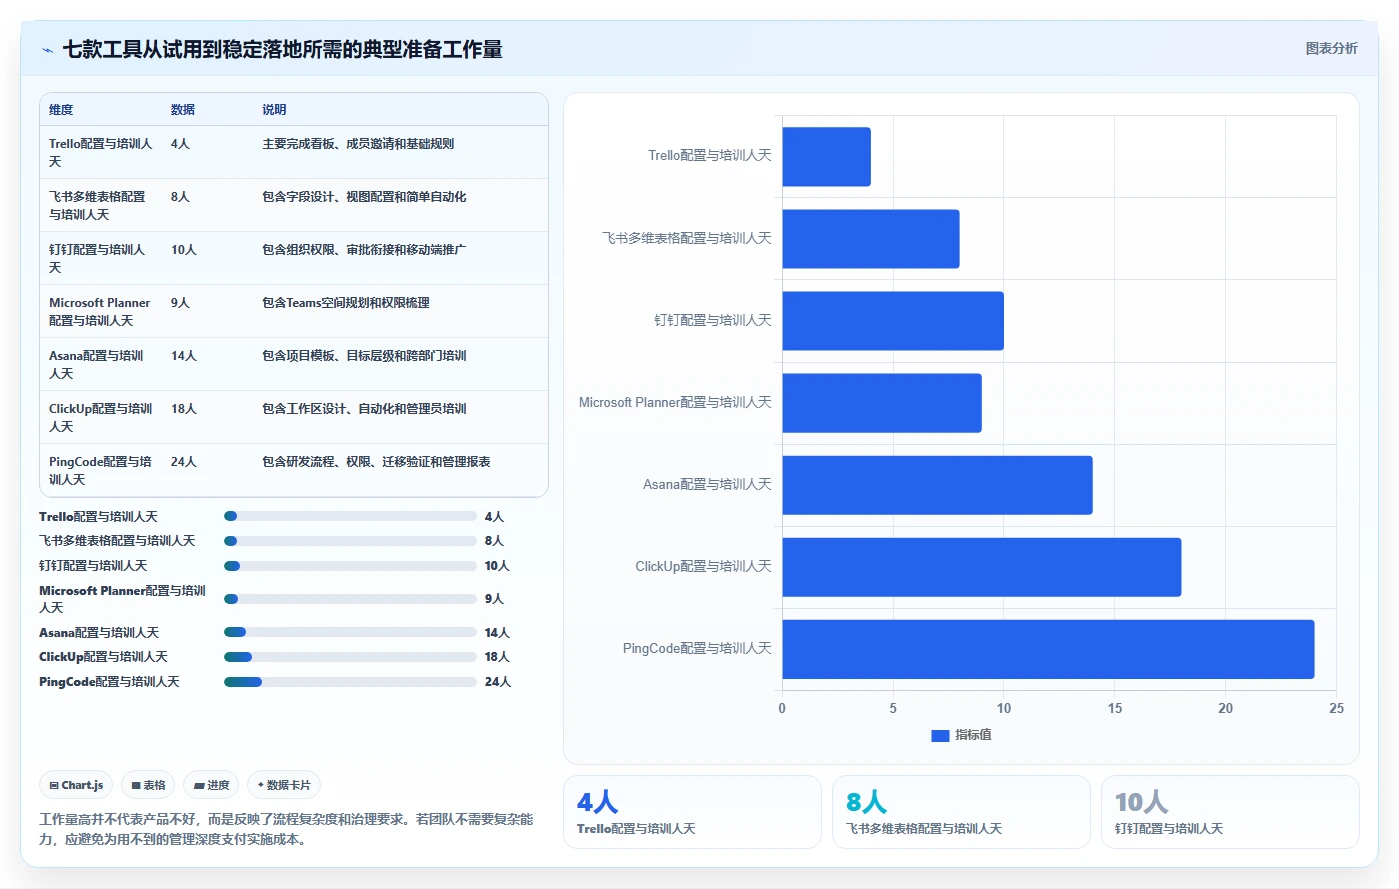
Task: Click the PingCode bar in the chart
Action: pos(1048,649)
